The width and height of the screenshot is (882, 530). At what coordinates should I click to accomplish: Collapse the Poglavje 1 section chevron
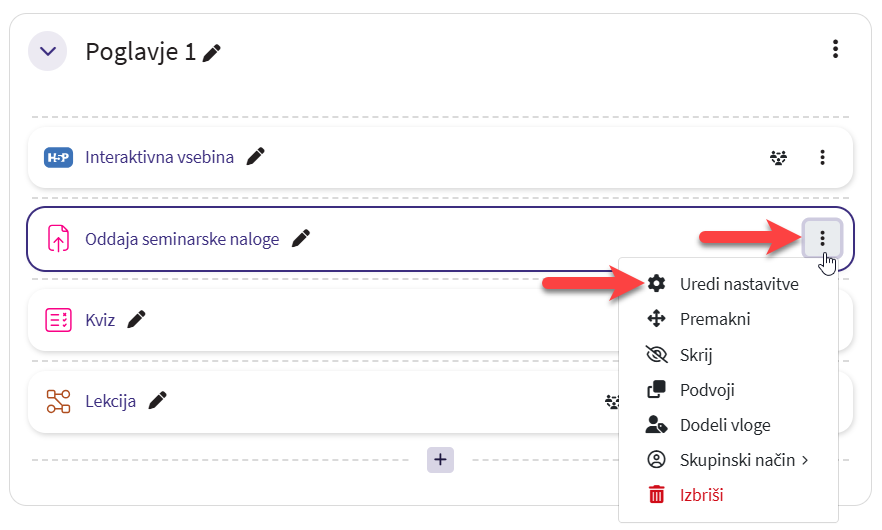(47, 51)
